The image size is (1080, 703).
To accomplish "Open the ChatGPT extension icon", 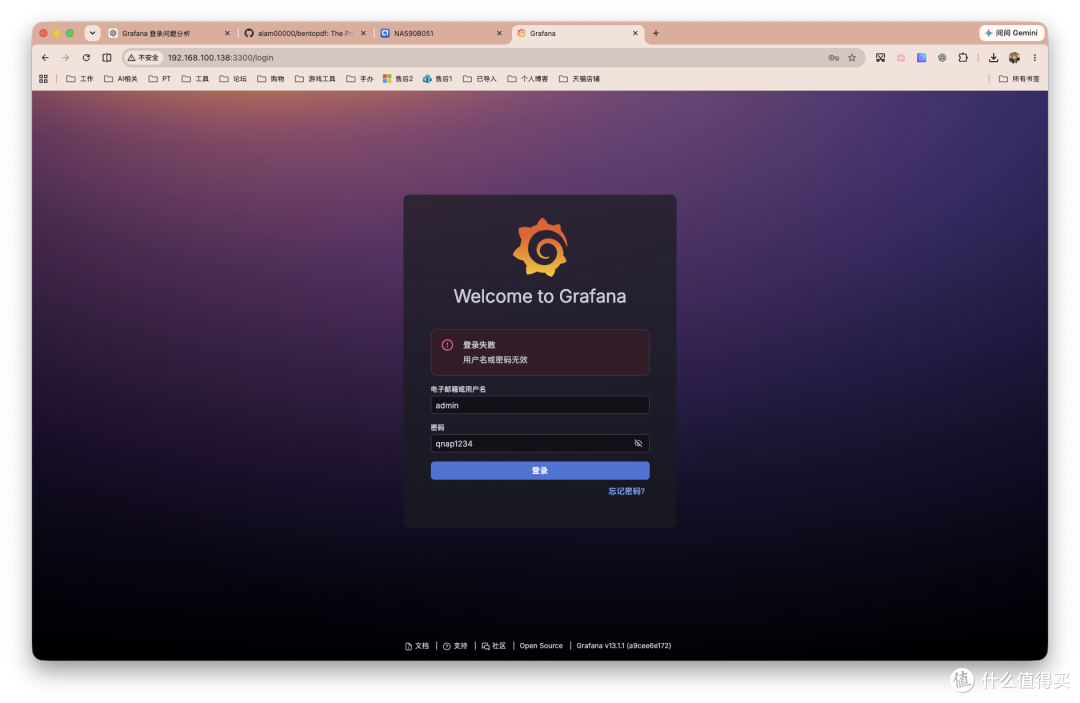I will (x=942, y=58).
